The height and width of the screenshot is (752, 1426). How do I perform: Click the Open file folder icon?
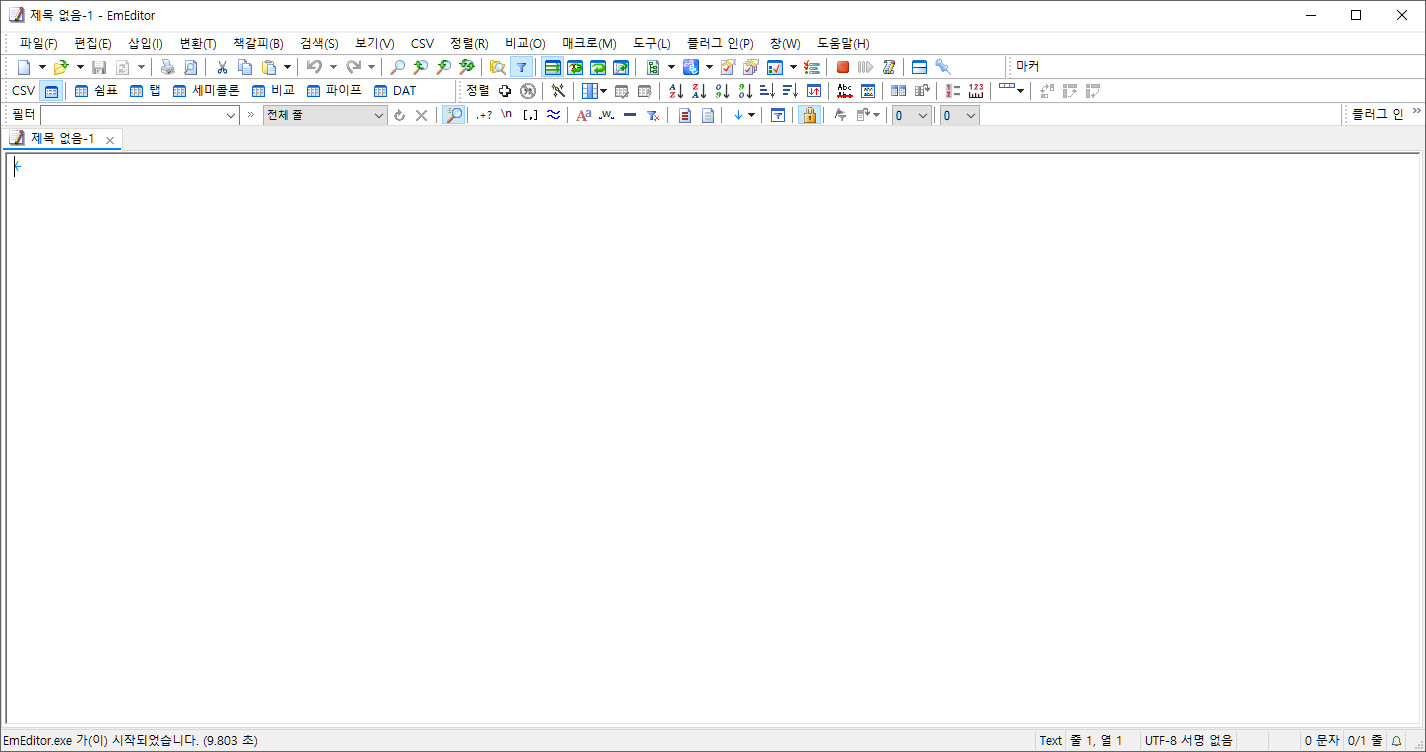coord(60,67)
